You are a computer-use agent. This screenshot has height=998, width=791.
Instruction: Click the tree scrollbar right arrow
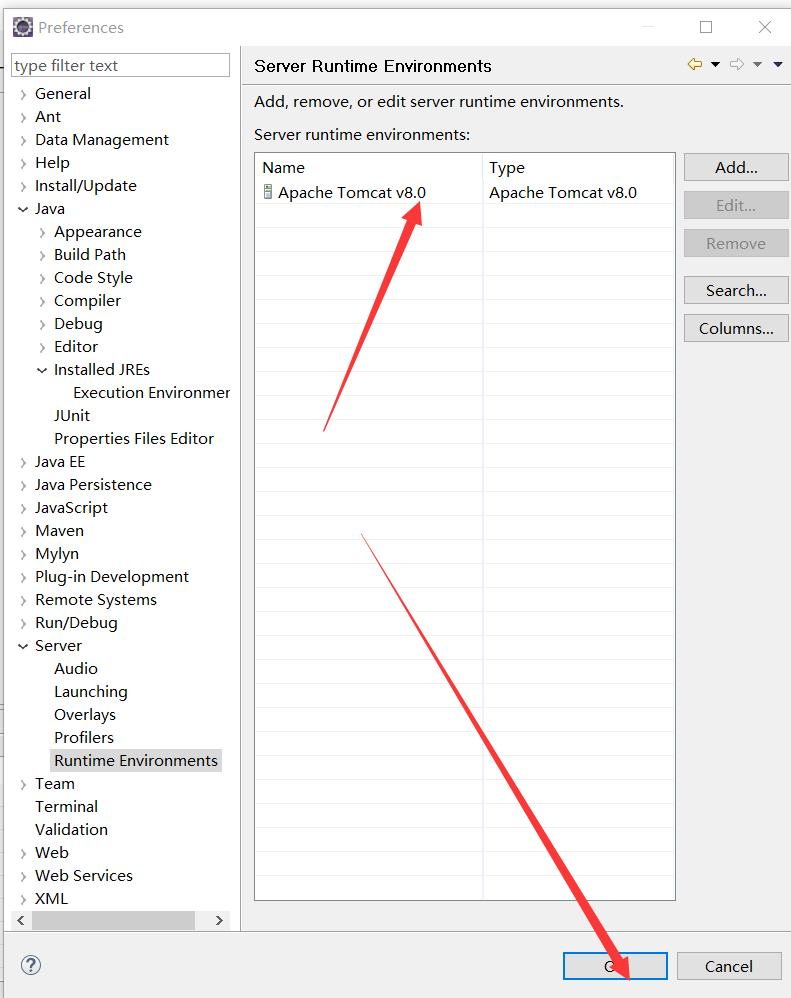(220, 920)
